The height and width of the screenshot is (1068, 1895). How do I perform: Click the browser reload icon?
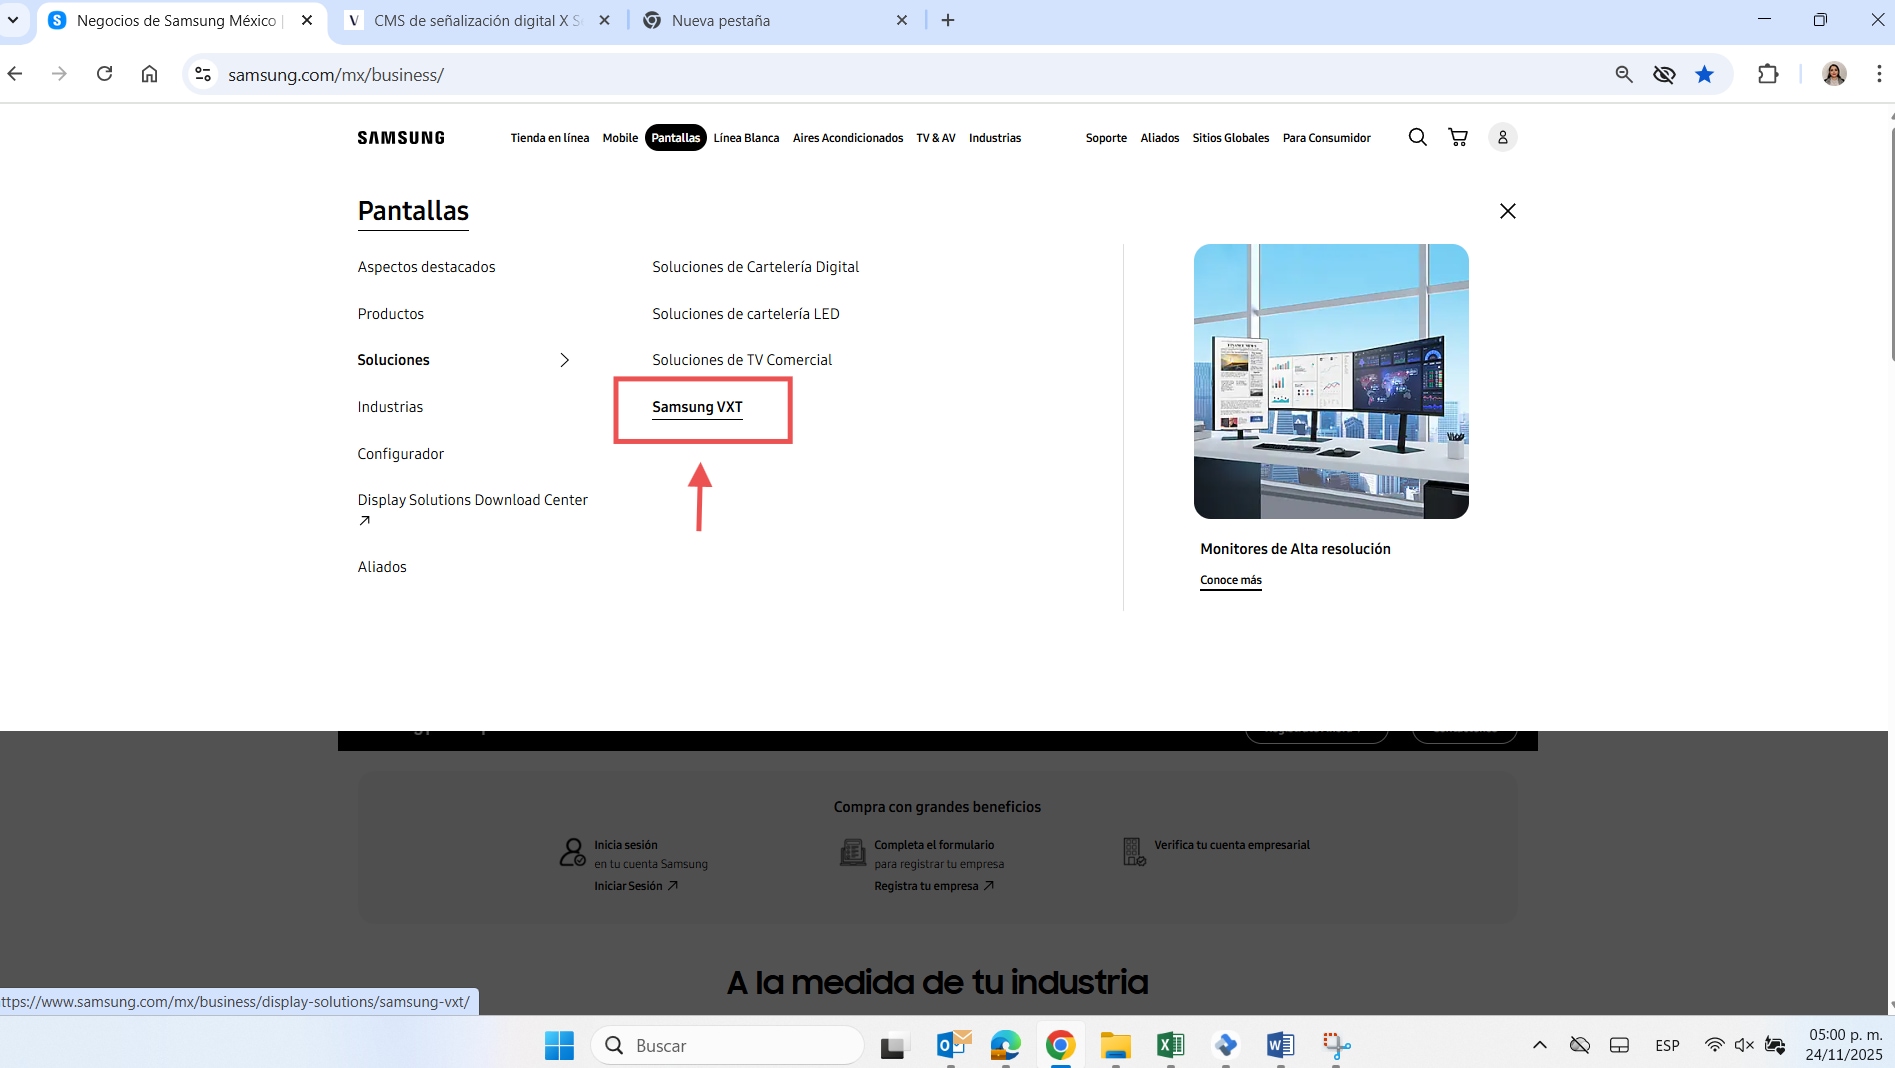[104, 74]
